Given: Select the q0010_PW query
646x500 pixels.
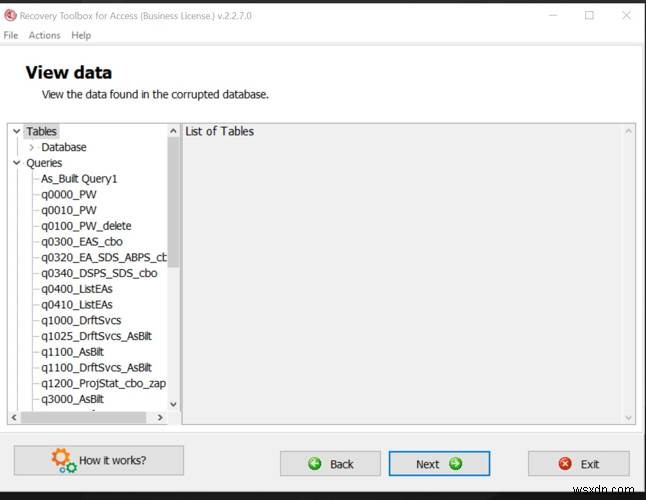Looking at the screenshot, I should point(69,210).
